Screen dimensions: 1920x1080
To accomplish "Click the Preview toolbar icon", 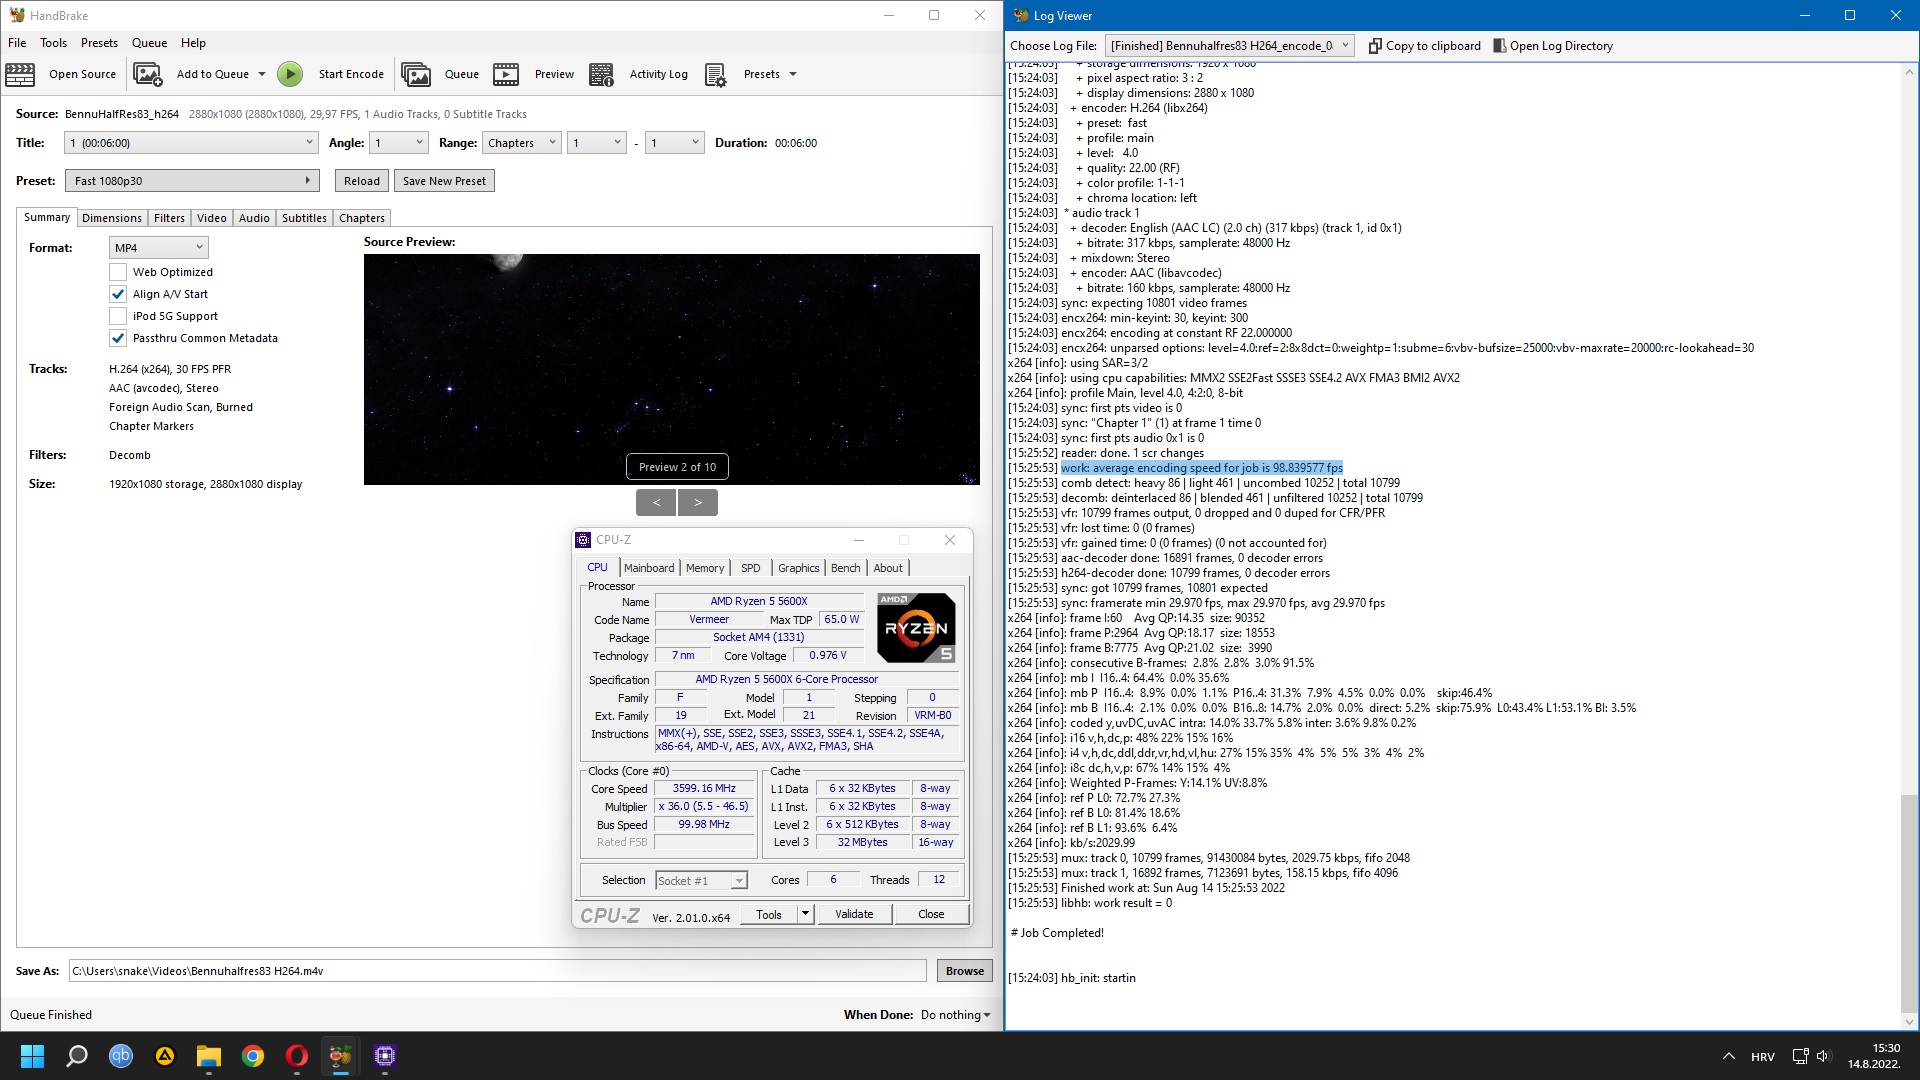I will [506, 74].
